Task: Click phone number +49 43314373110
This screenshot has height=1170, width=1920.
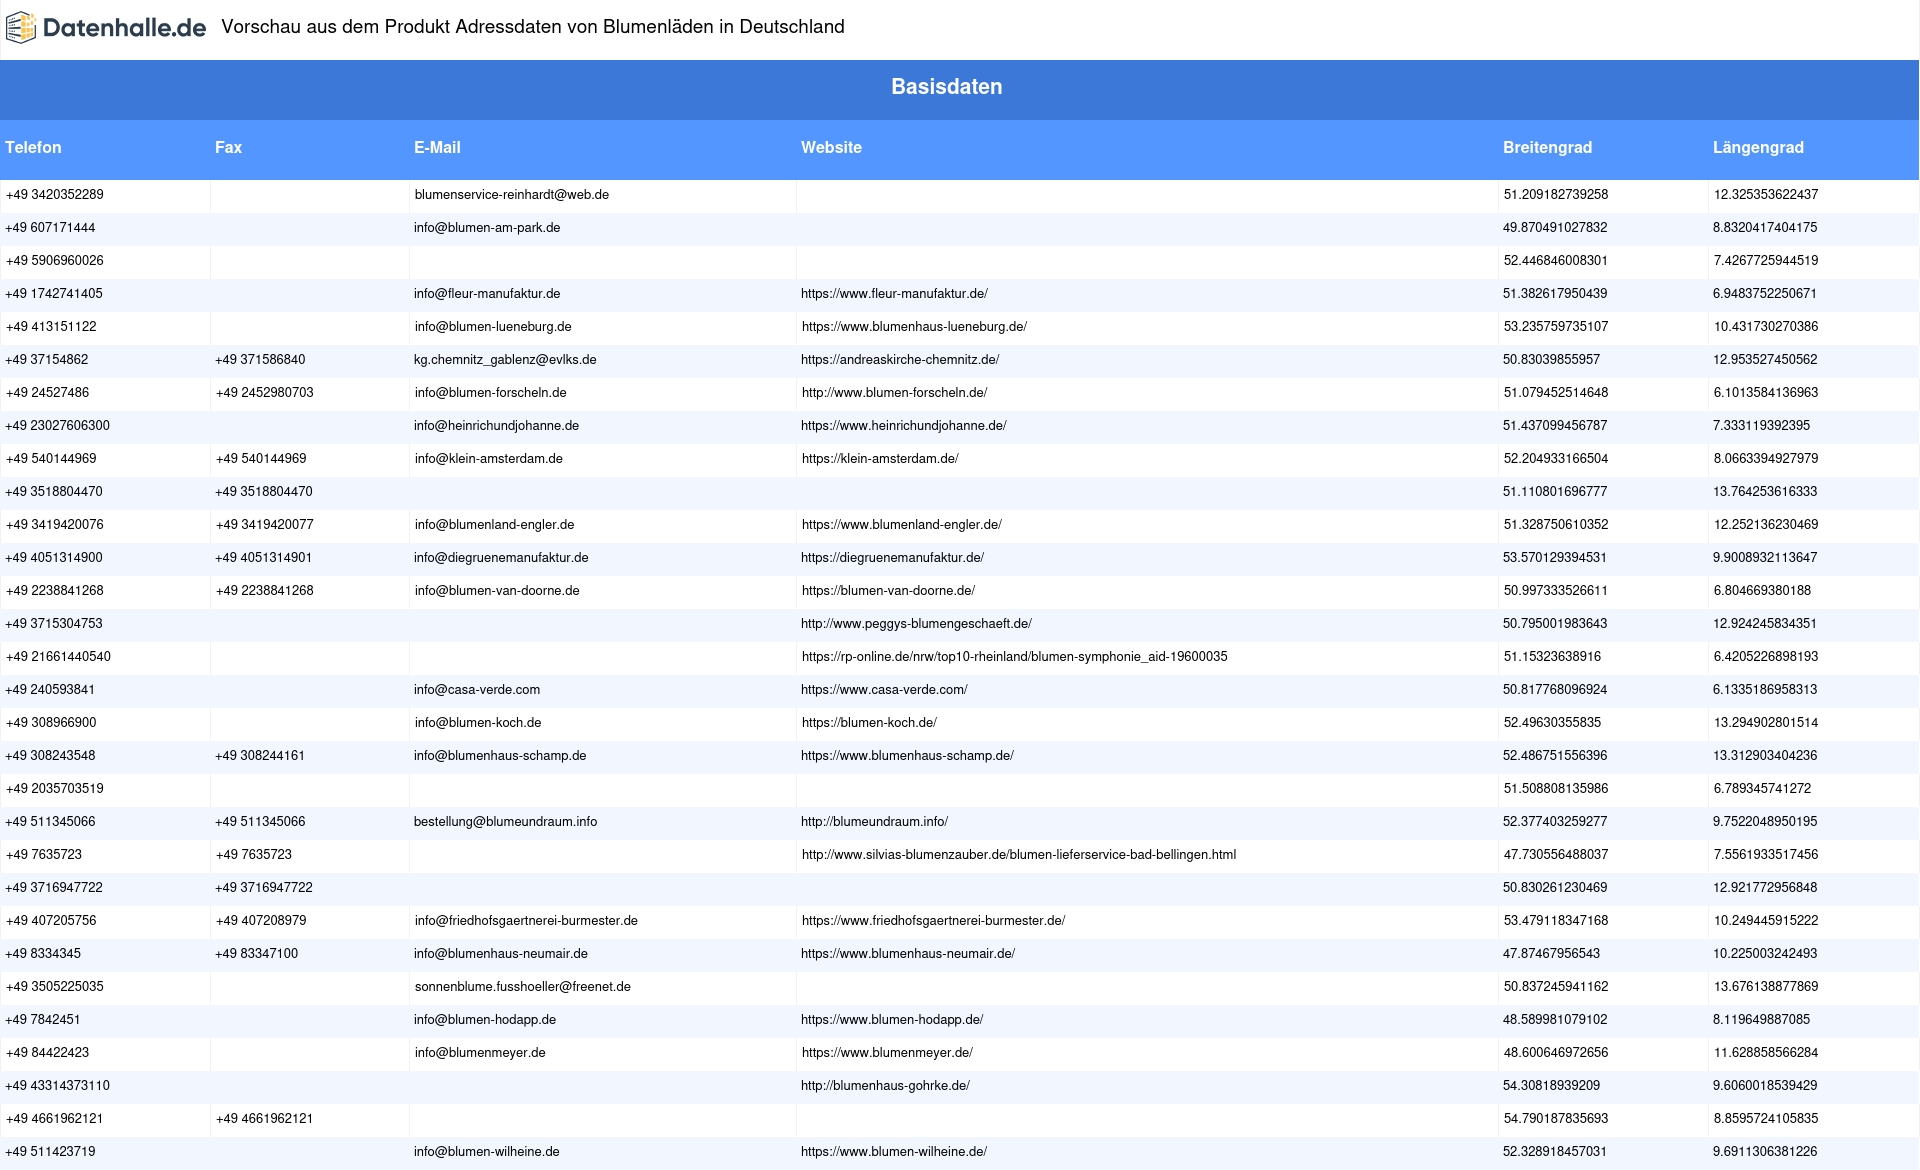Action: (x=57, y=1086)
